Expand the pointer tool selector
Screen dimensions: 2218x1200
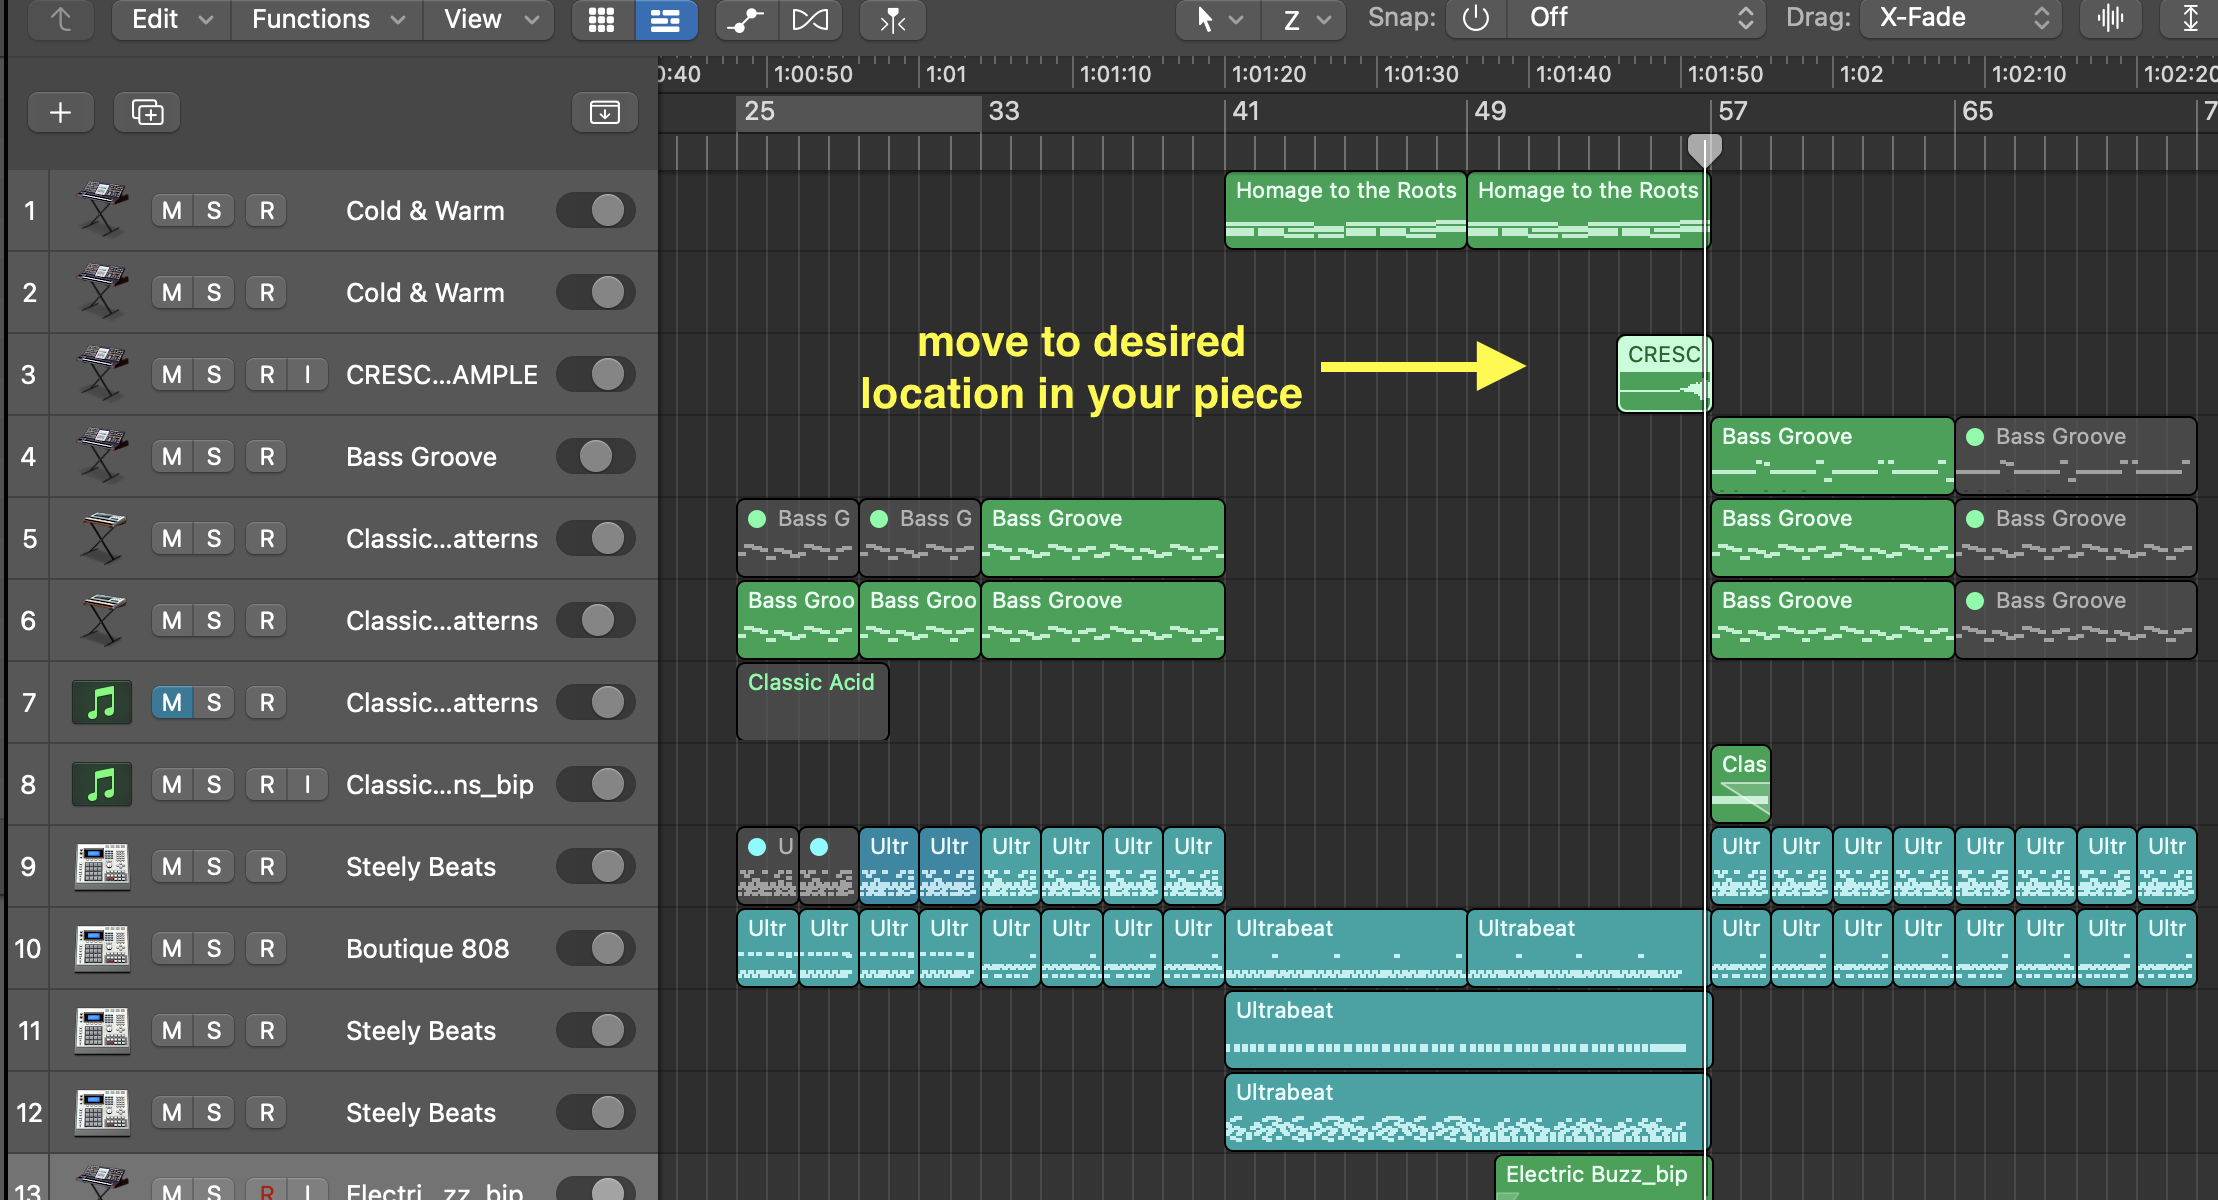[x=1217, y=19]
